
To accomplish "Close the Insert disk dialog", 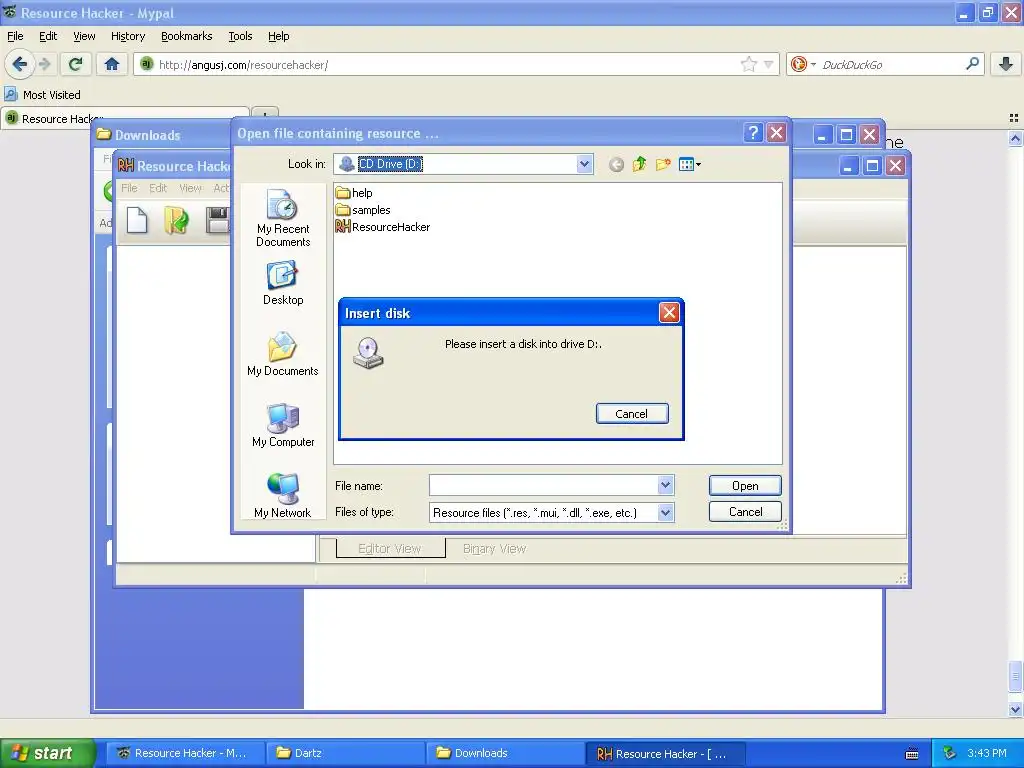I will tap(669, 312).
